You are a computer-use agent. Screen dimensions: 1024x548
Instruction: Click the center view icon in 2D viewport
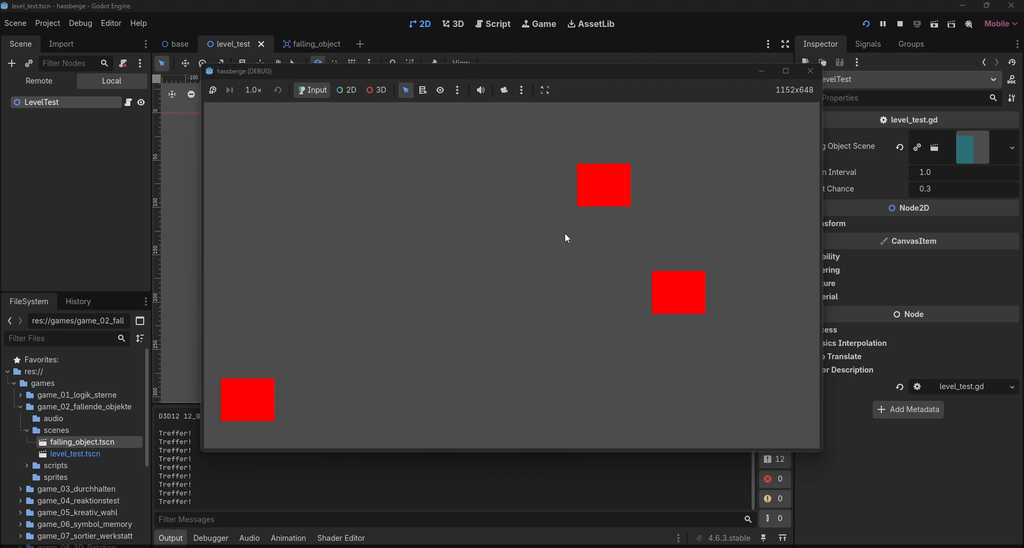pos(172,94)
